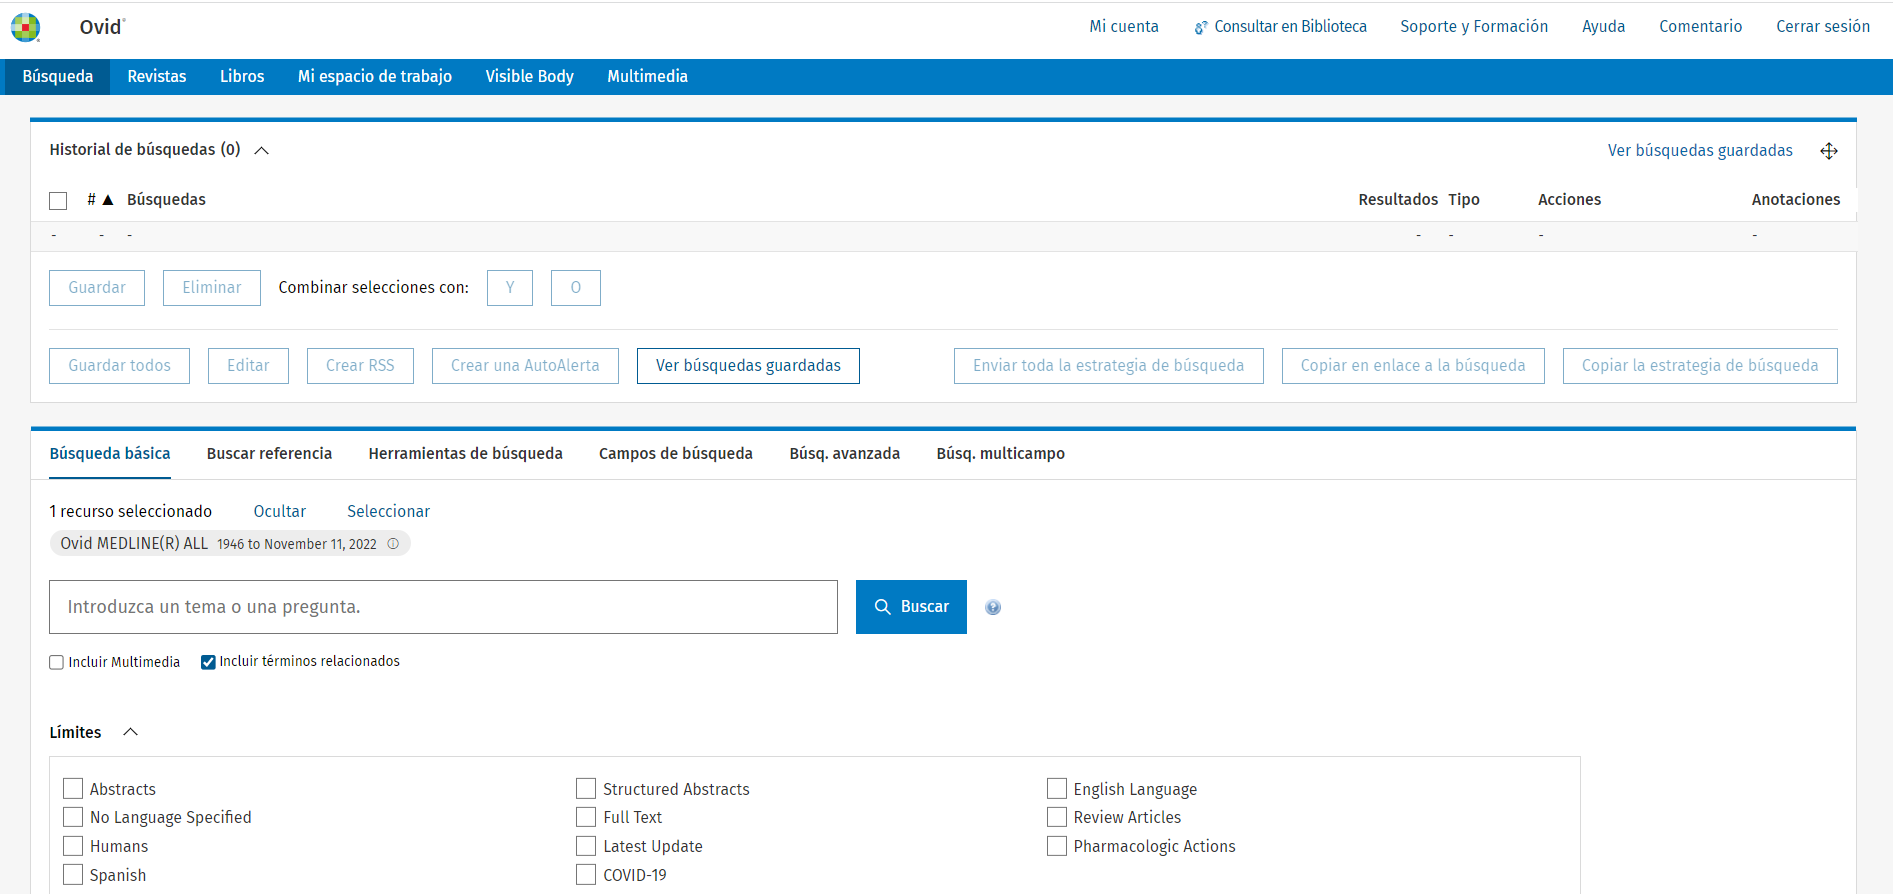Click the help question mark icon beside Buscar
This screenshot has width=1893, height=894.
click(x=992, y=607)
